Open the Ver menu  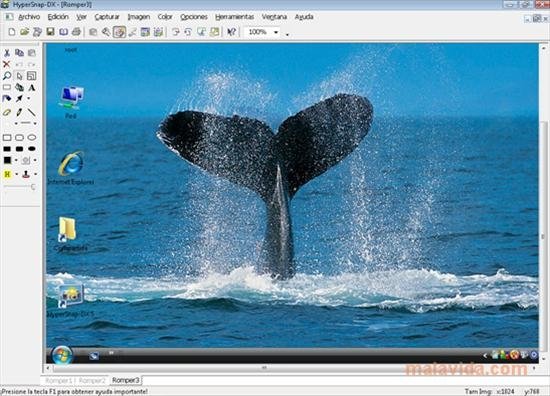81,17
